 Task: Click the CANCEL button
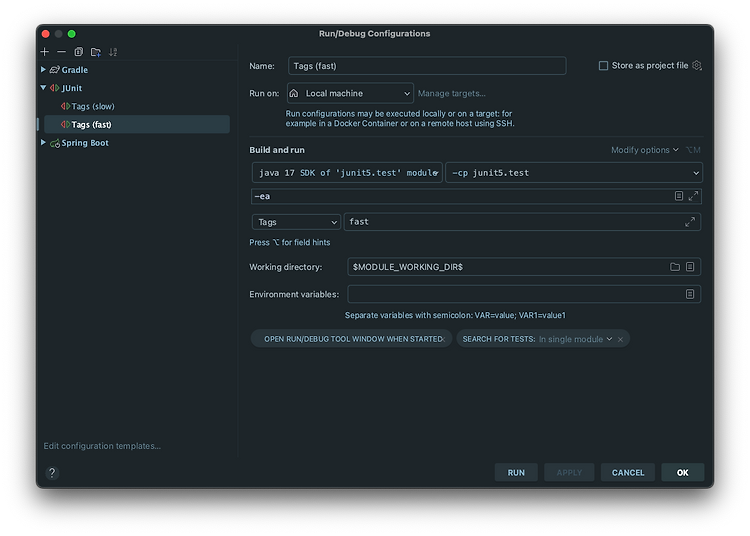pyautogui.click(x=628, y=472)
